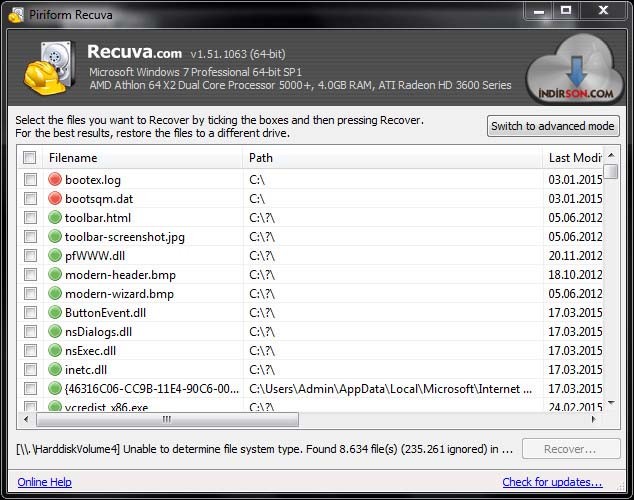
Task: Click the horizontal scrollbar thumb
Action: point(167,420)
